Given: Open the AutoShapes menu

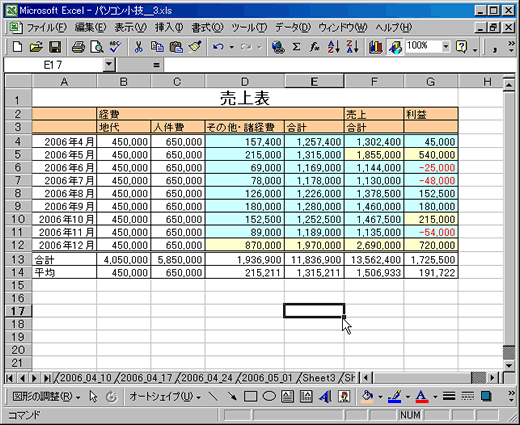Looking at the screenshot, I should 165,397.
